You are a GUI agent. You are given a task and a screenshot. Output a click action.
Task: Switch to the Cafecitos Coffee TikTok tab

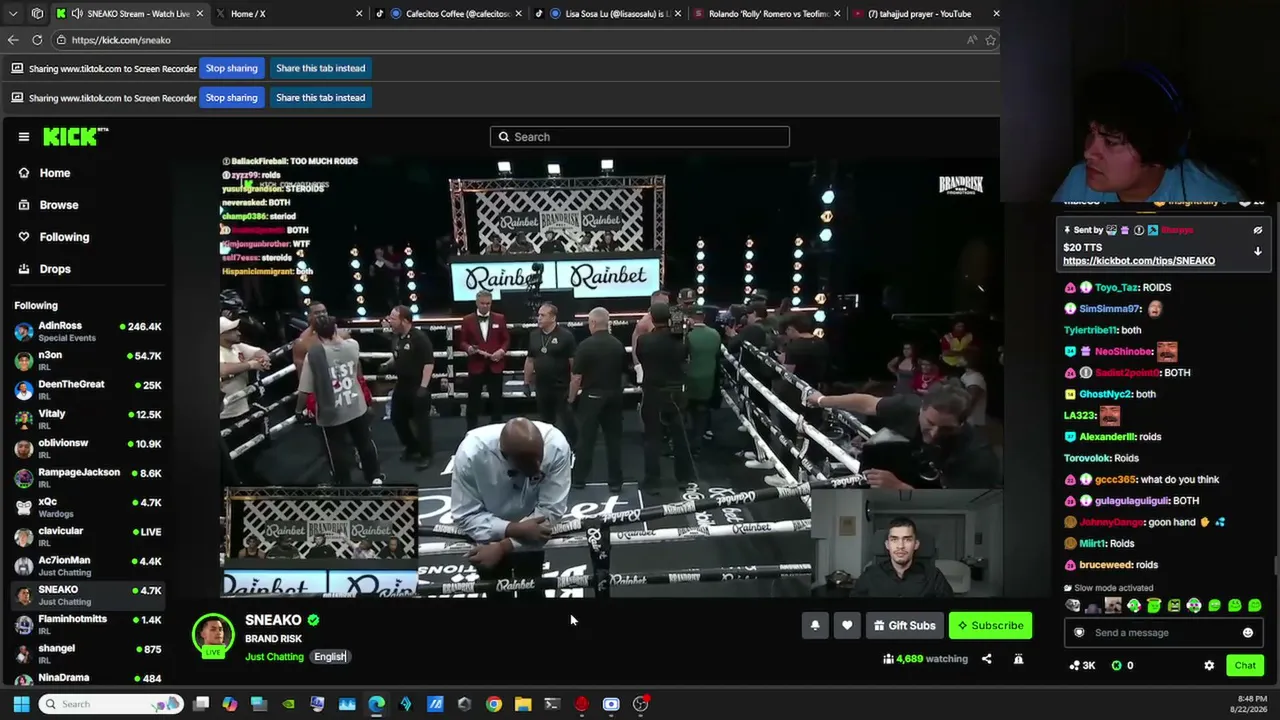(449, 14)
